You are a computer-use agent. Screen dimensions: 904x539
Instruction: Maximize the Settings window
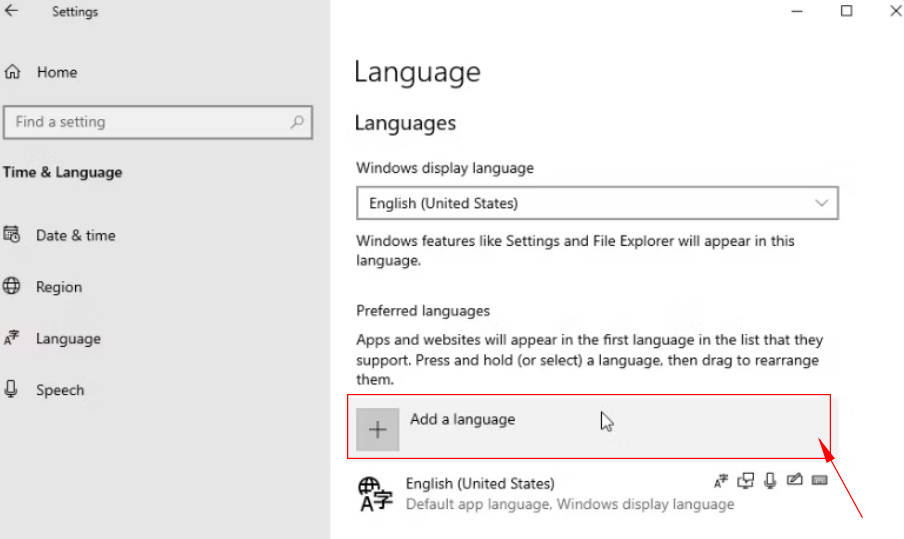coord(846,11)
